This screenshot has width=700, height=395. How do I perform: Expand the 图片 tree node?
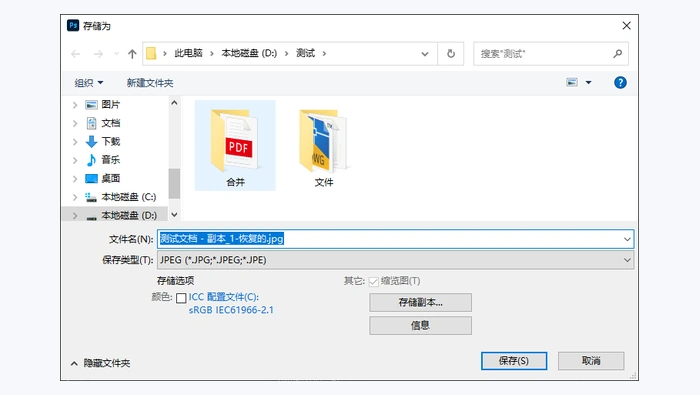75,105
